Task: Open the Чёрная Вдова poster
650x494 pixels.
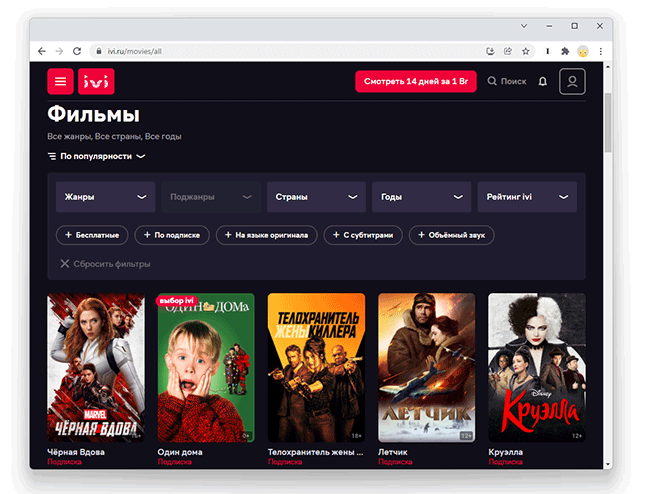Action: [96, 368]
